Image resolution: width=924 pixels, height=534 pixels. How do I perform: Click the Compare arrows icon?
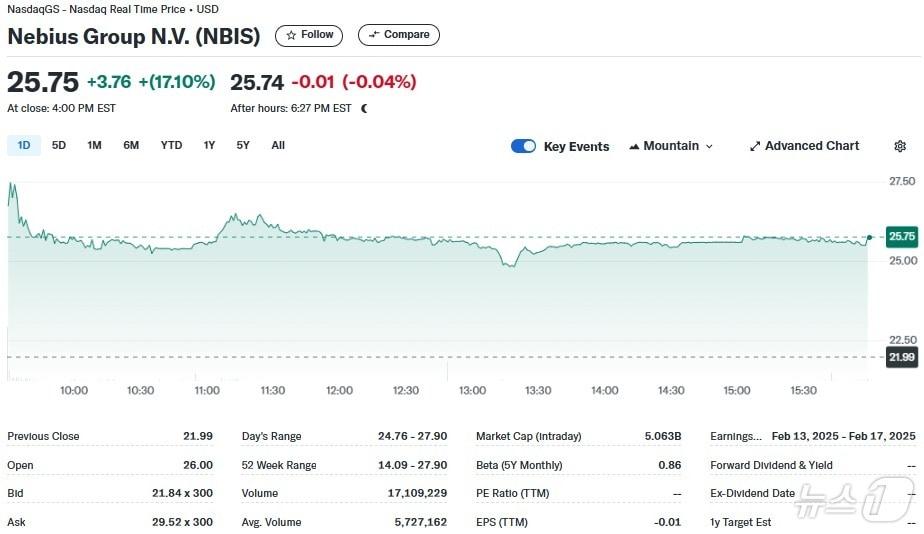coord(374,35)
